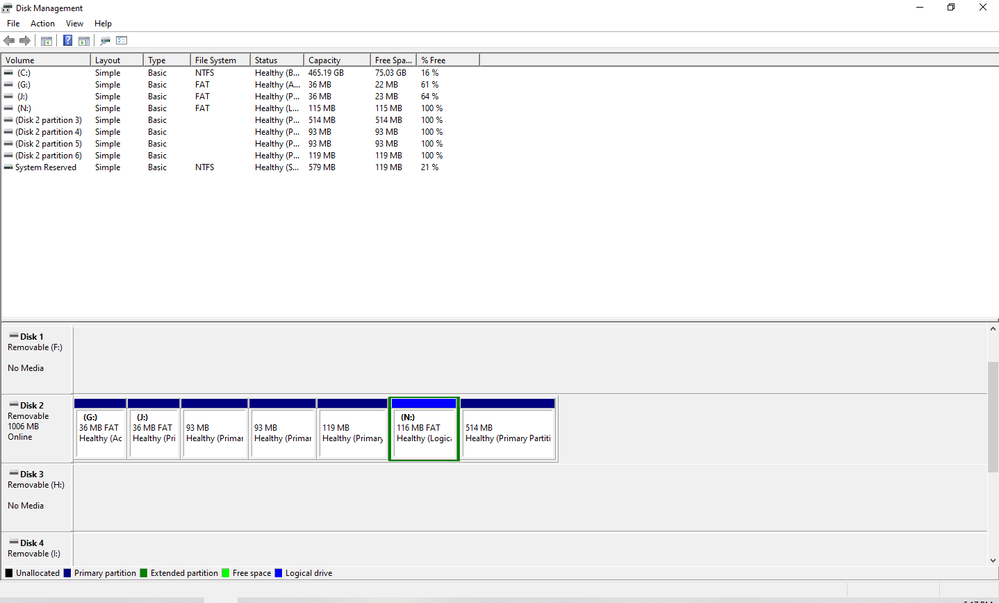Click the Show/Hide Console Tree icon

tap(46, 41)
